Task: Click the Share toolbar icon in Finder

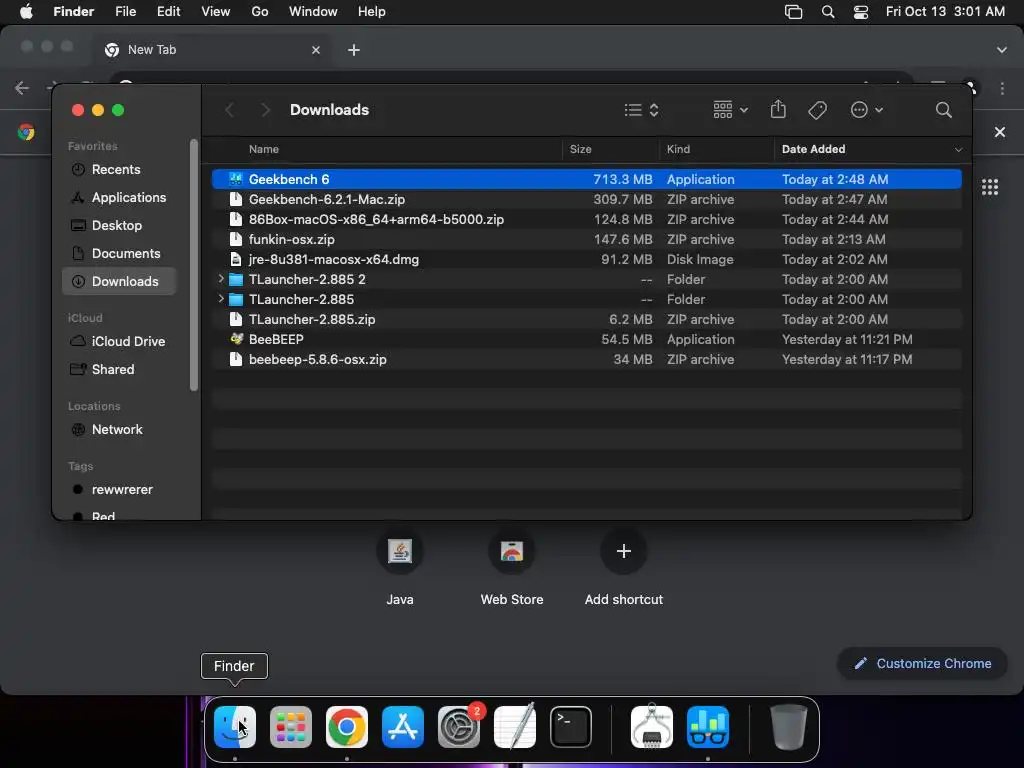Action: click(778, 109)
